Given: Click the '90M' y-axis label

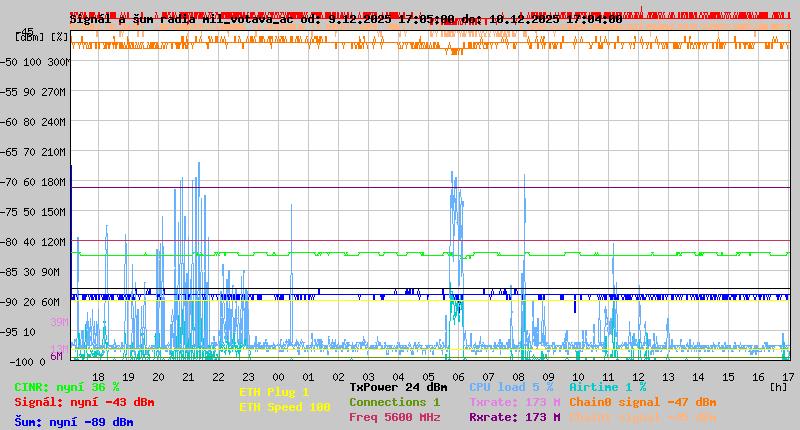Looking at the screenshot, I should coord(50,272).
